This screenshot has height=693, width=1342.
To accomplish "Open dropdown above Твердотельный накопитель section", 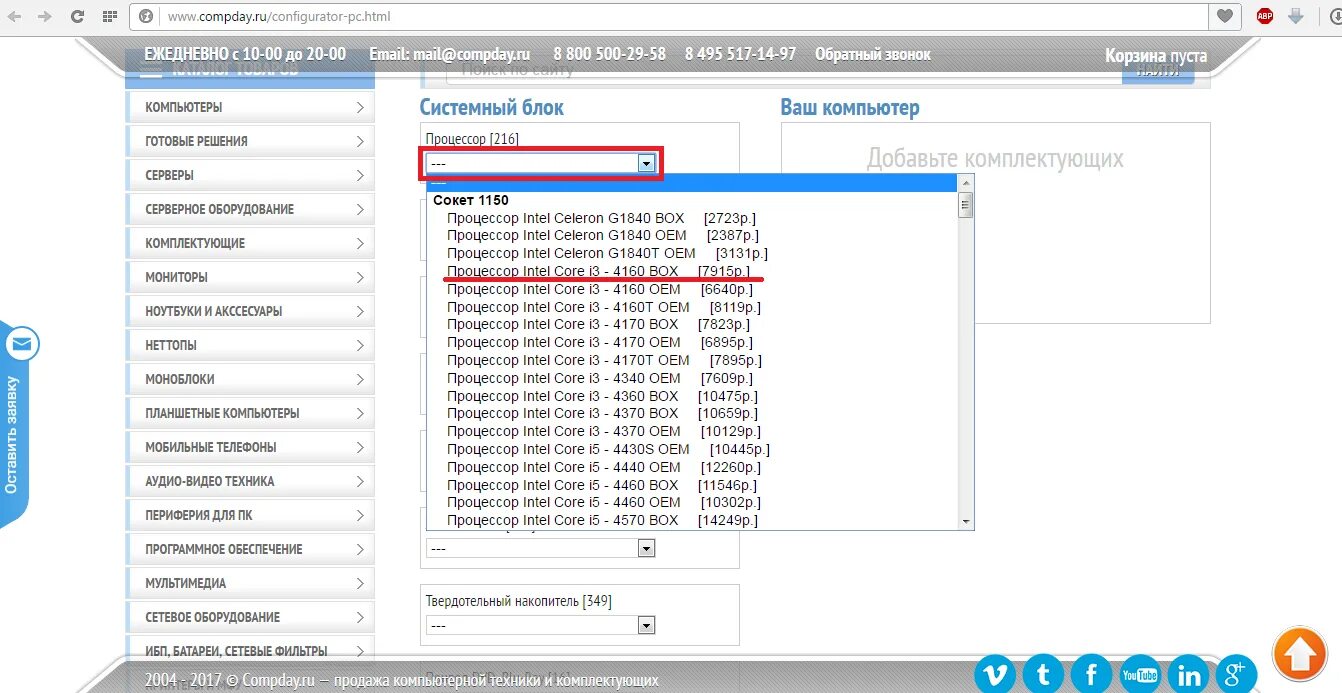I will pos(540,548).
